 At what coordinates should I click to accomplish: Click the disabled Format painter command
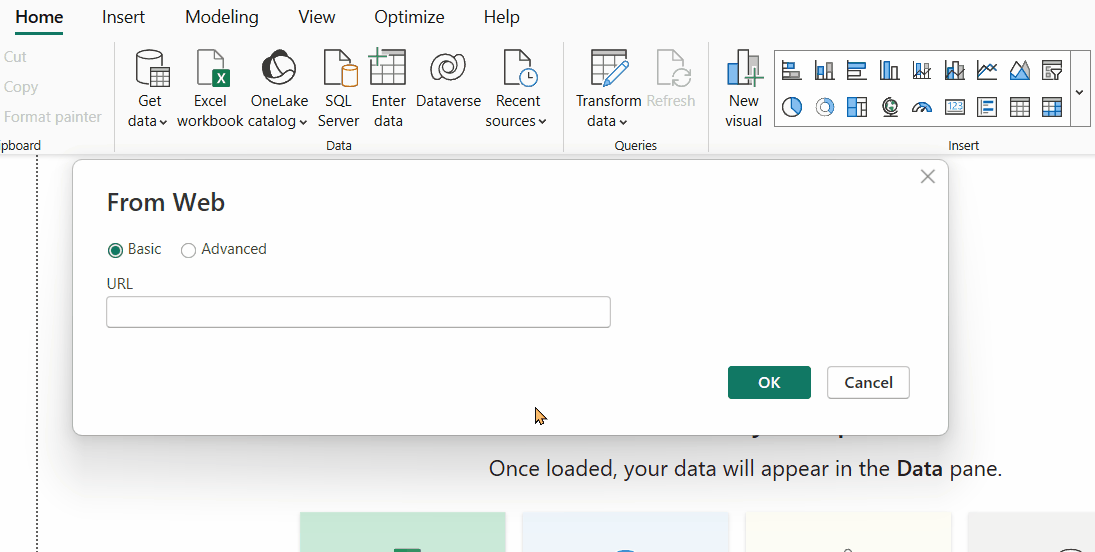coord(53,117)
